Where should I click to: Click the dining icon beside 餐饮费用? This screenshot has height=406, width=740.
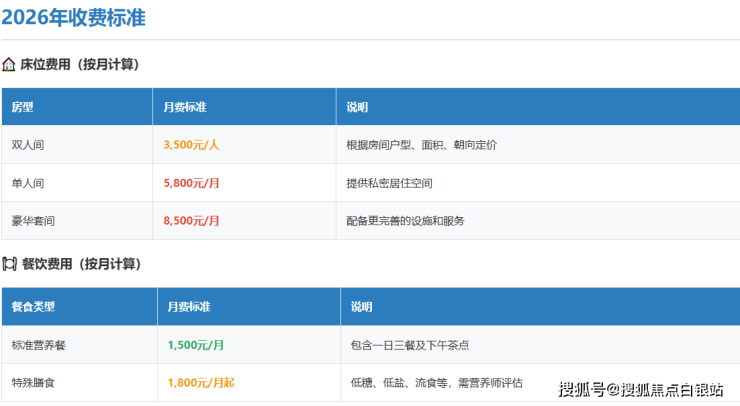(x=9, y=264)
